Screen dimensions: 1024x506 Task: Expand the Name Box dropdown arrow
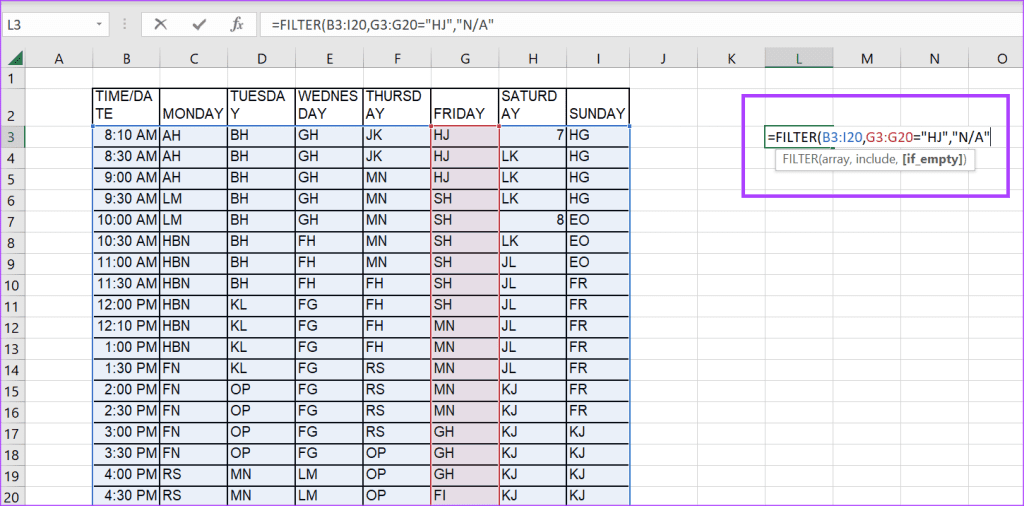coord(100,23)
